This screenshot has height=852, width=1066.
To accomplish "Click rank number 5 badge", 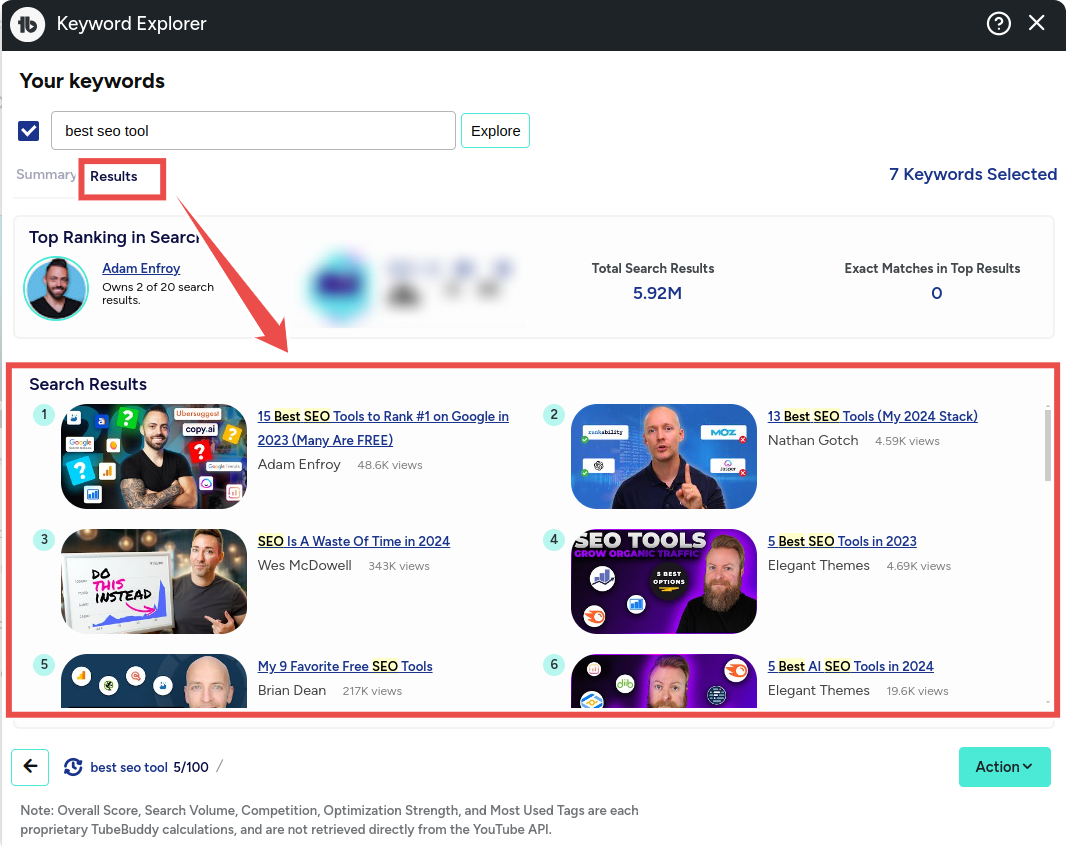I will coord(44,664).
